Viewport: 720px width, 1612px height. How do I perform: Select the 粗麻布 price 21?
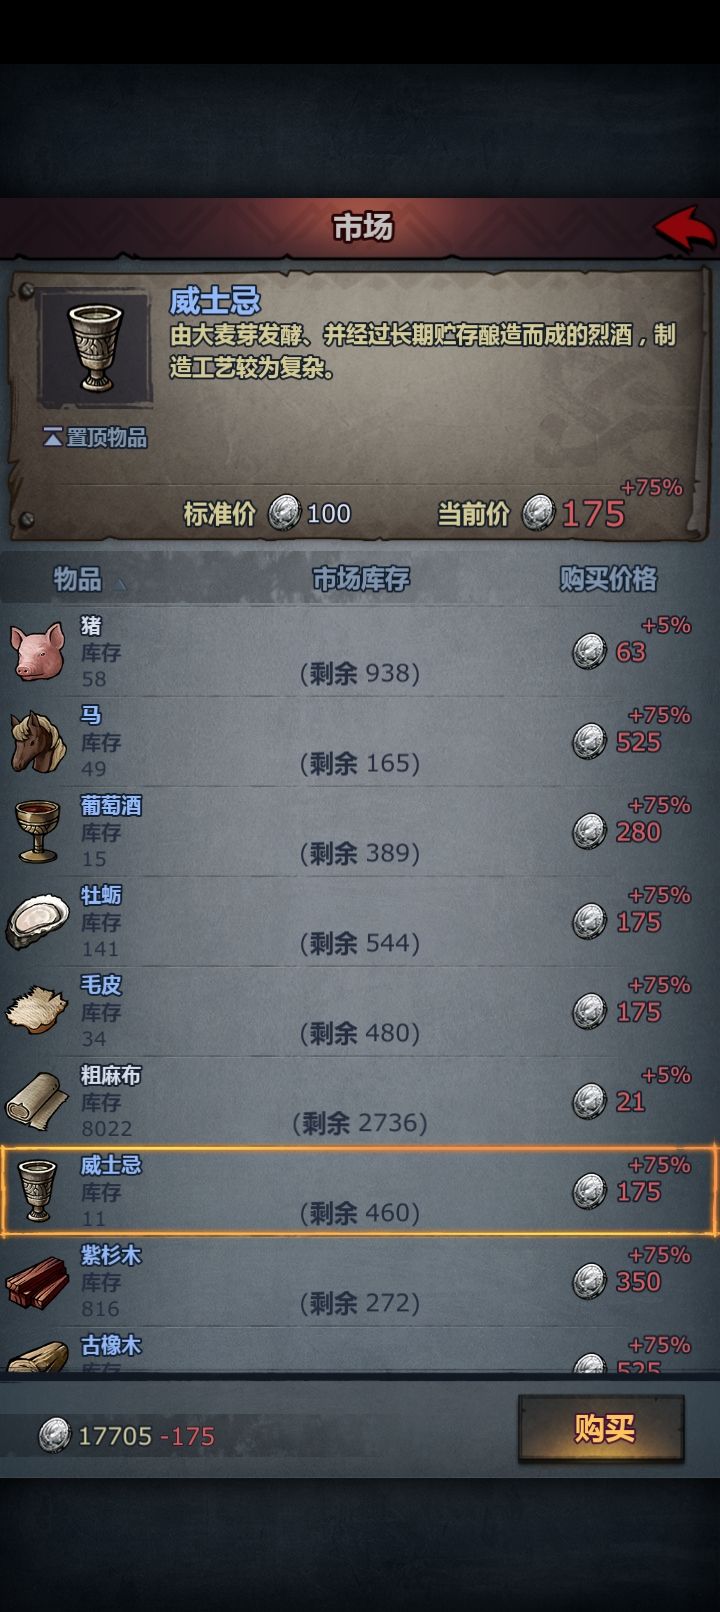point(631,1102)
